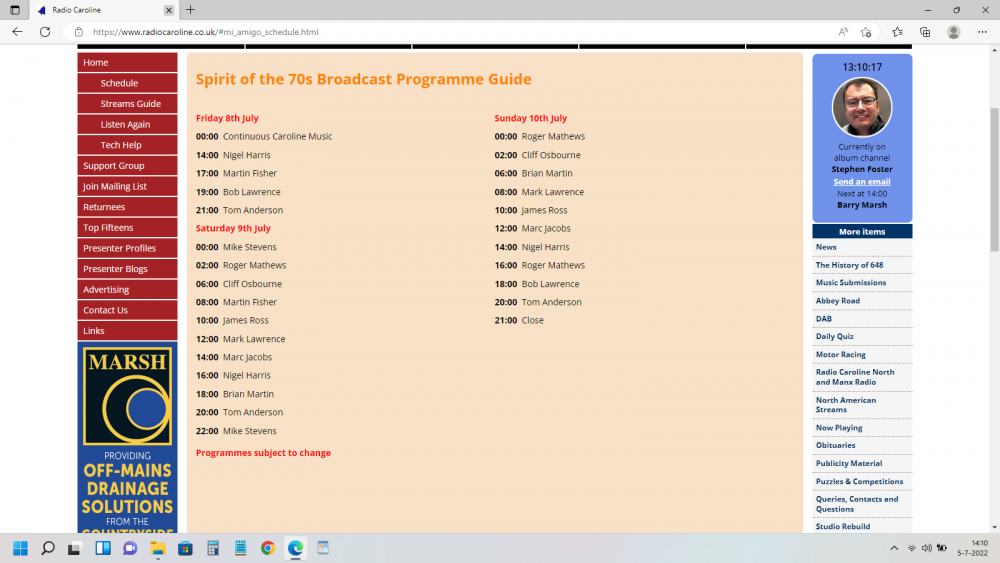
Task: Click the browser refresh button
Action: click(45, 32)
